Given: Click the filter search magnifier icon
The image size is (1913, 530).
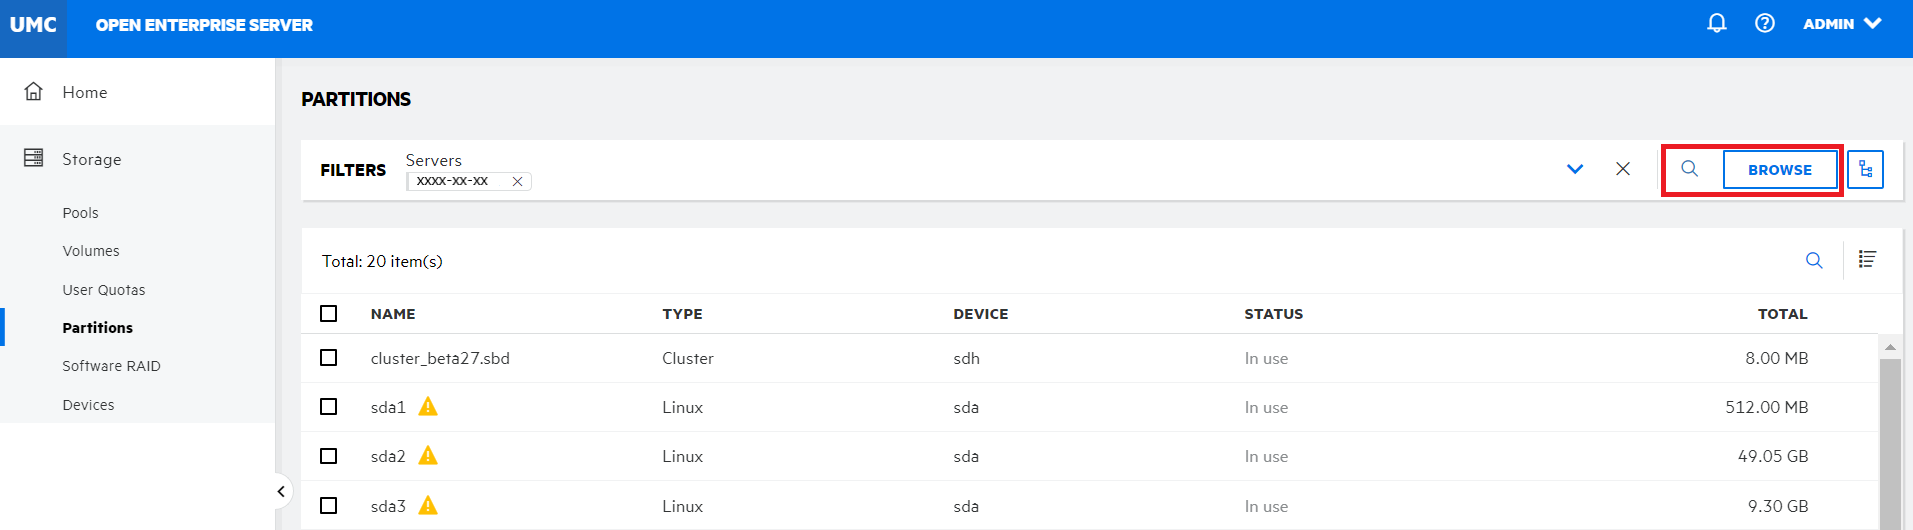Looking at the screenshot, I should 1689,169.
